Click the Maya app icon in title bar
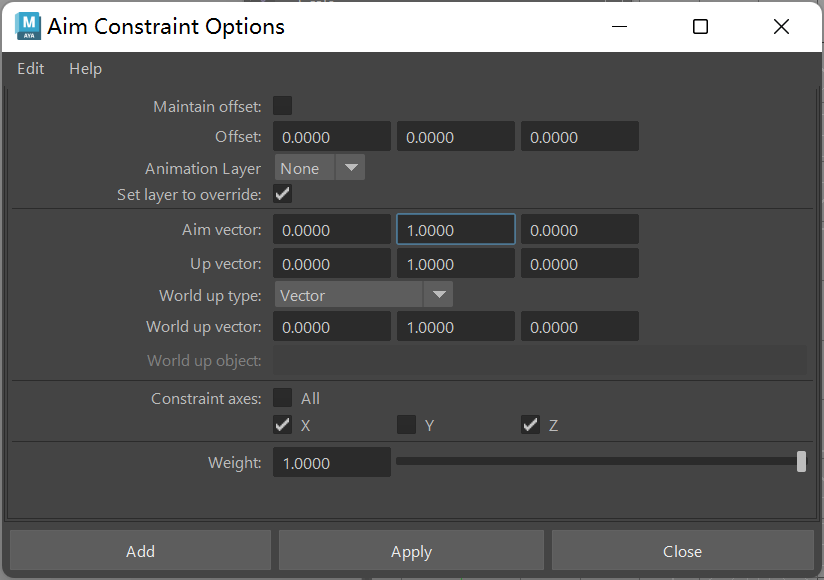The image size is (824, 580). pos(28,26)
